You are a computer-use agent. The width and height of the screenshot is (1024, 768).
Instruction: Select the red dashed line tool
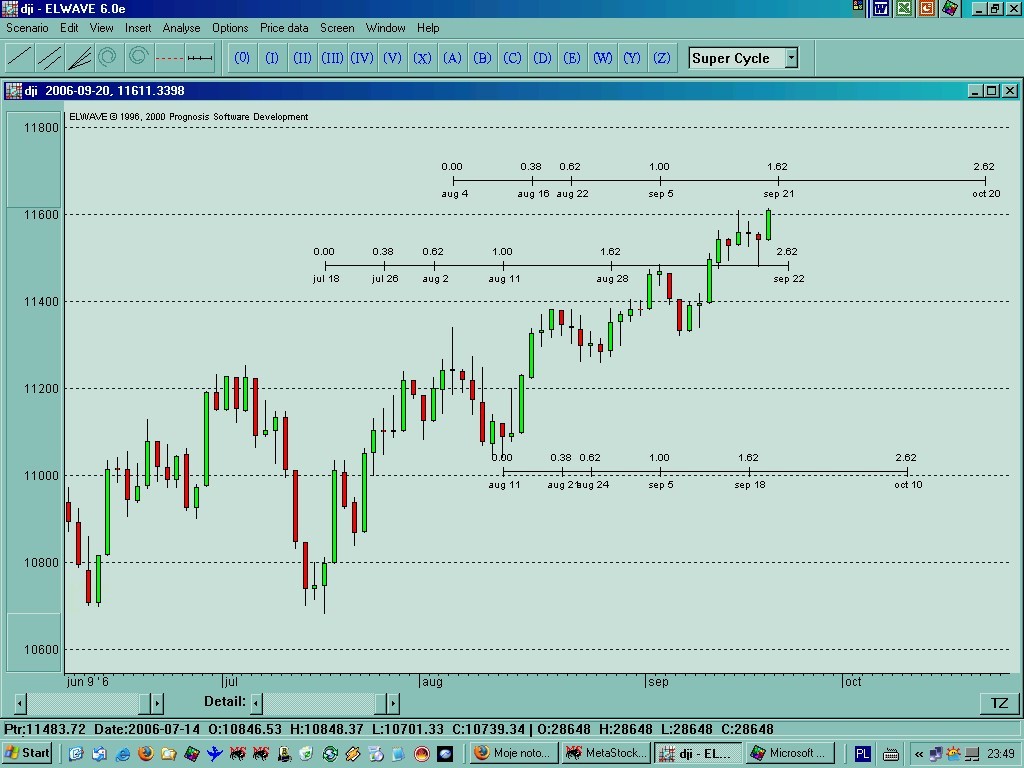pos(169,58)
